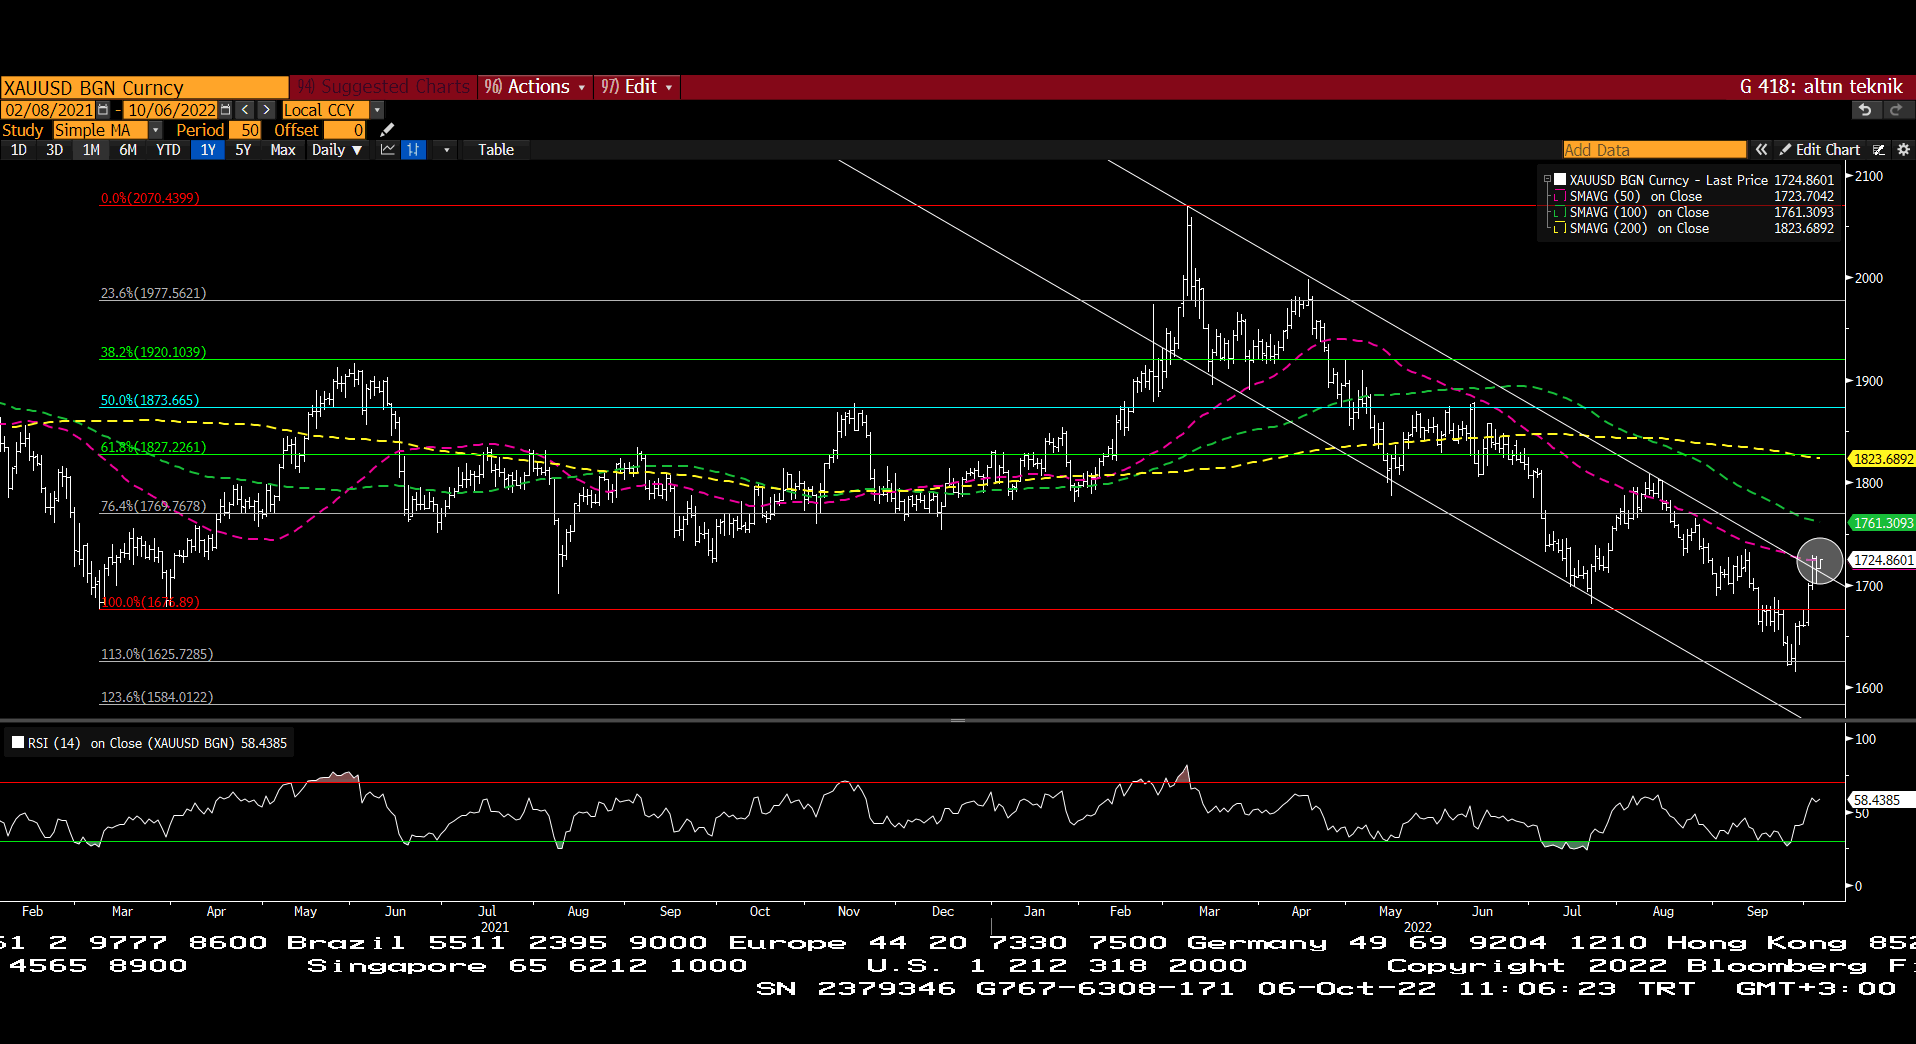1916x1044 pixels.
Task: Open Suggested Charts
Action: coord(384,87)
